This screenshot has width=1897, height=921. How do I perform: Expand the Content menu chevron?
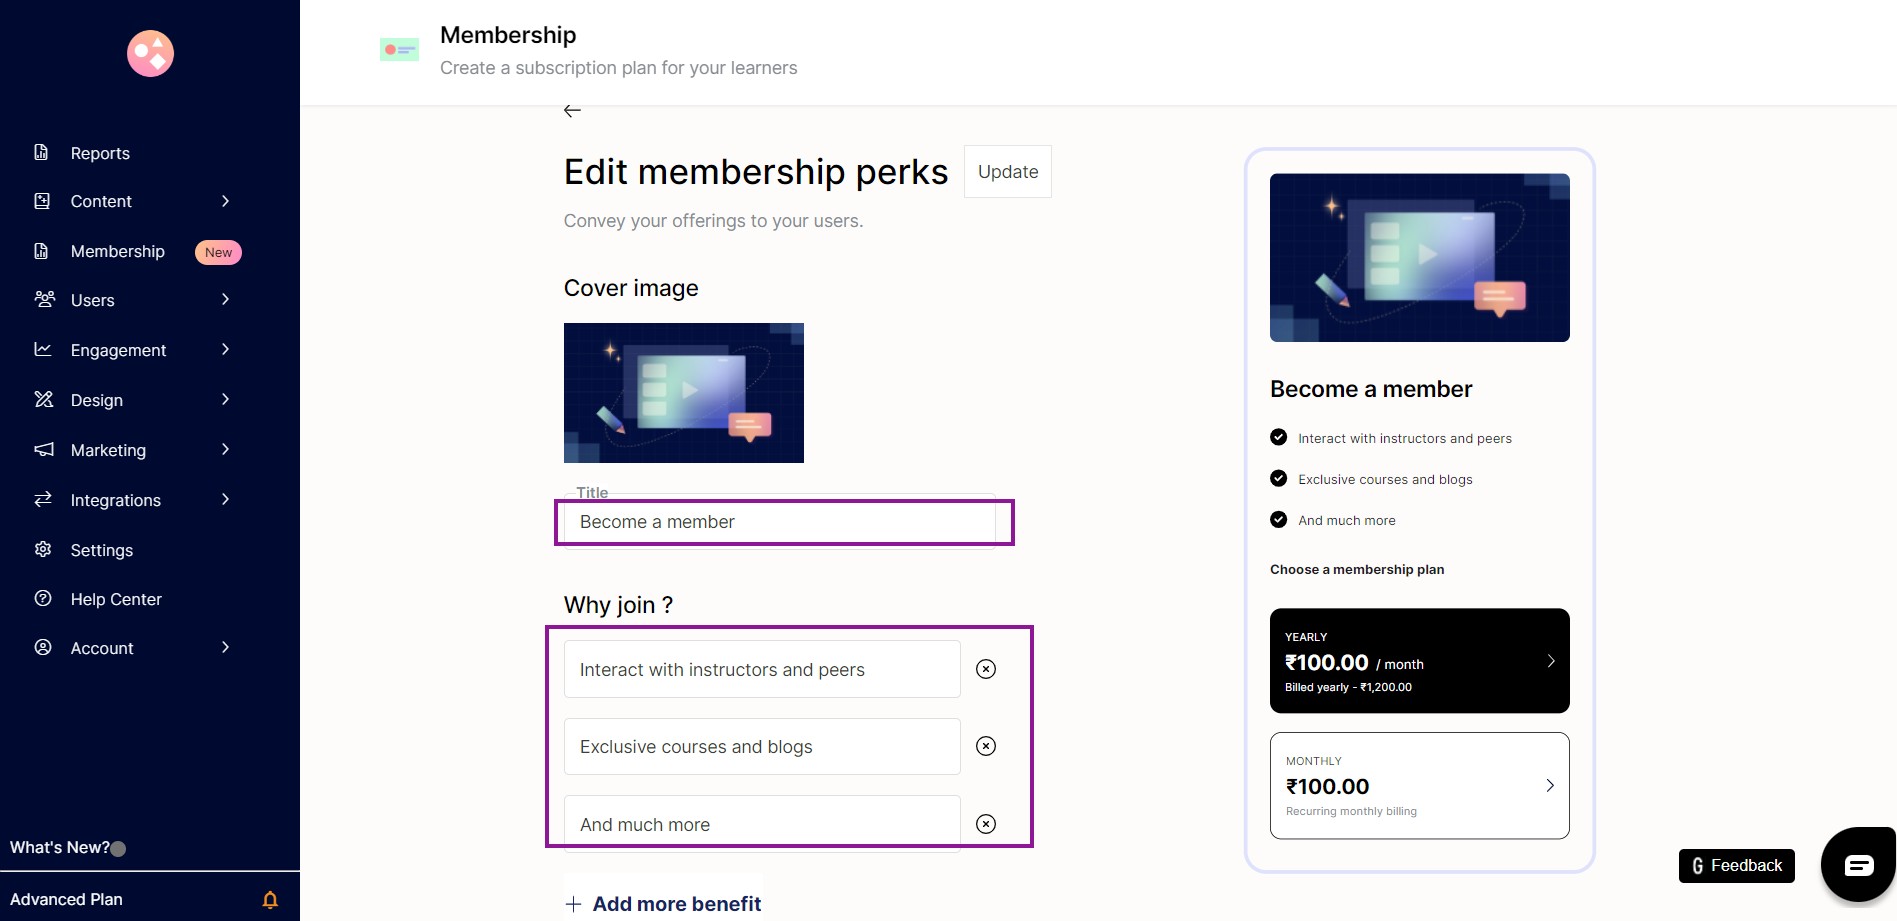click(x=226, y=201)
